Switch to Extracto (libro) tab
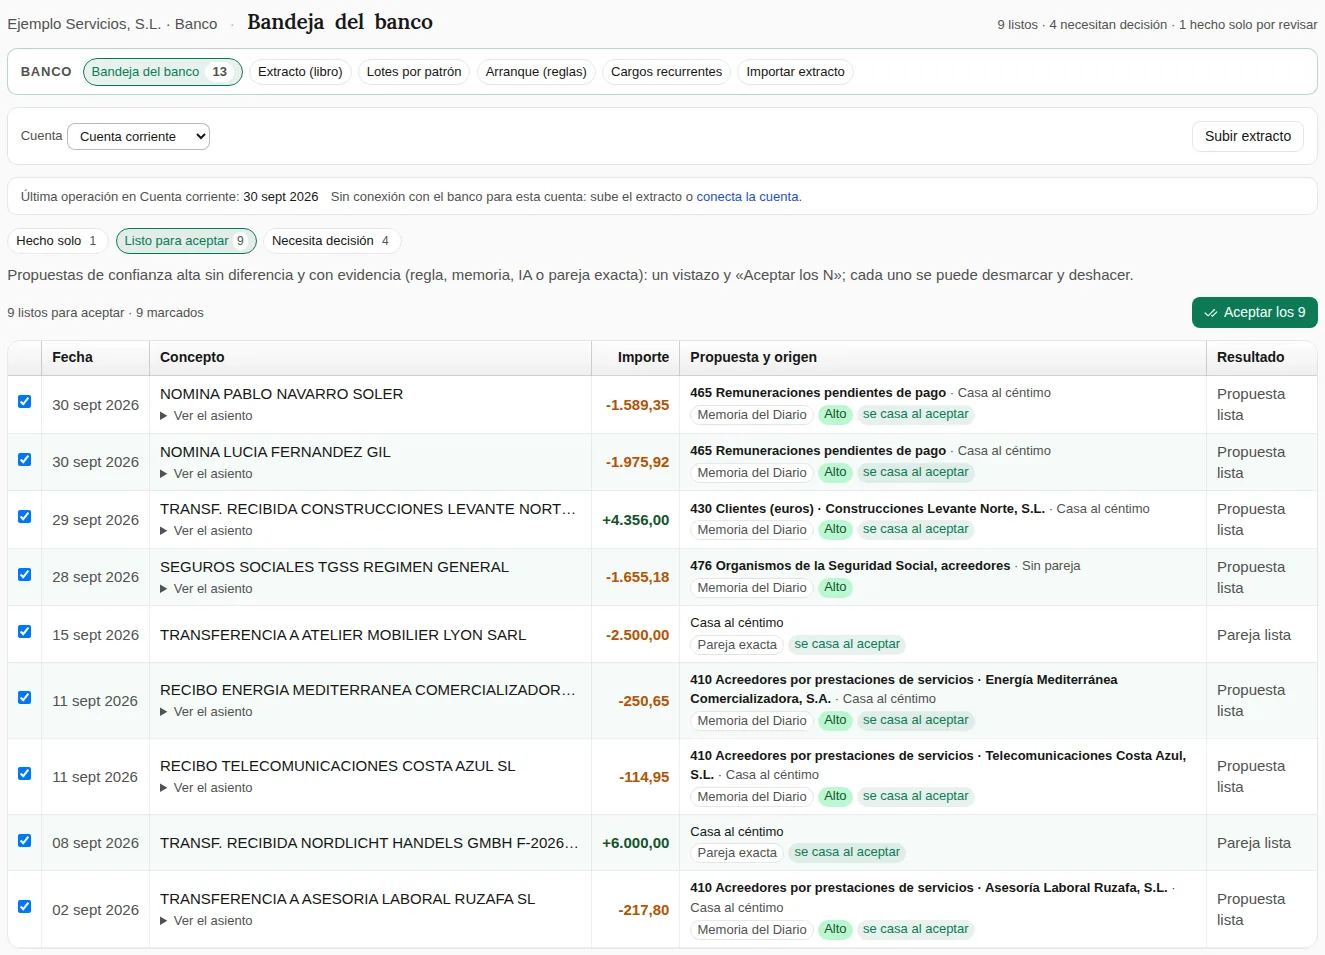 click(x=300, y=72)
